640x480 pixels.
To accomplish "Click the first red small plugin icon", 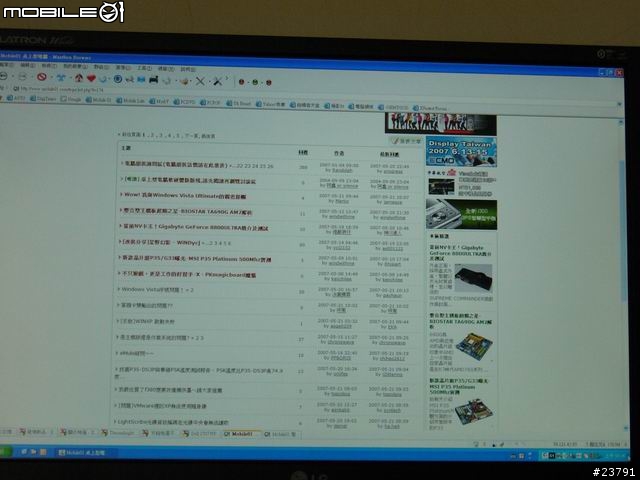I will (241, 82).
